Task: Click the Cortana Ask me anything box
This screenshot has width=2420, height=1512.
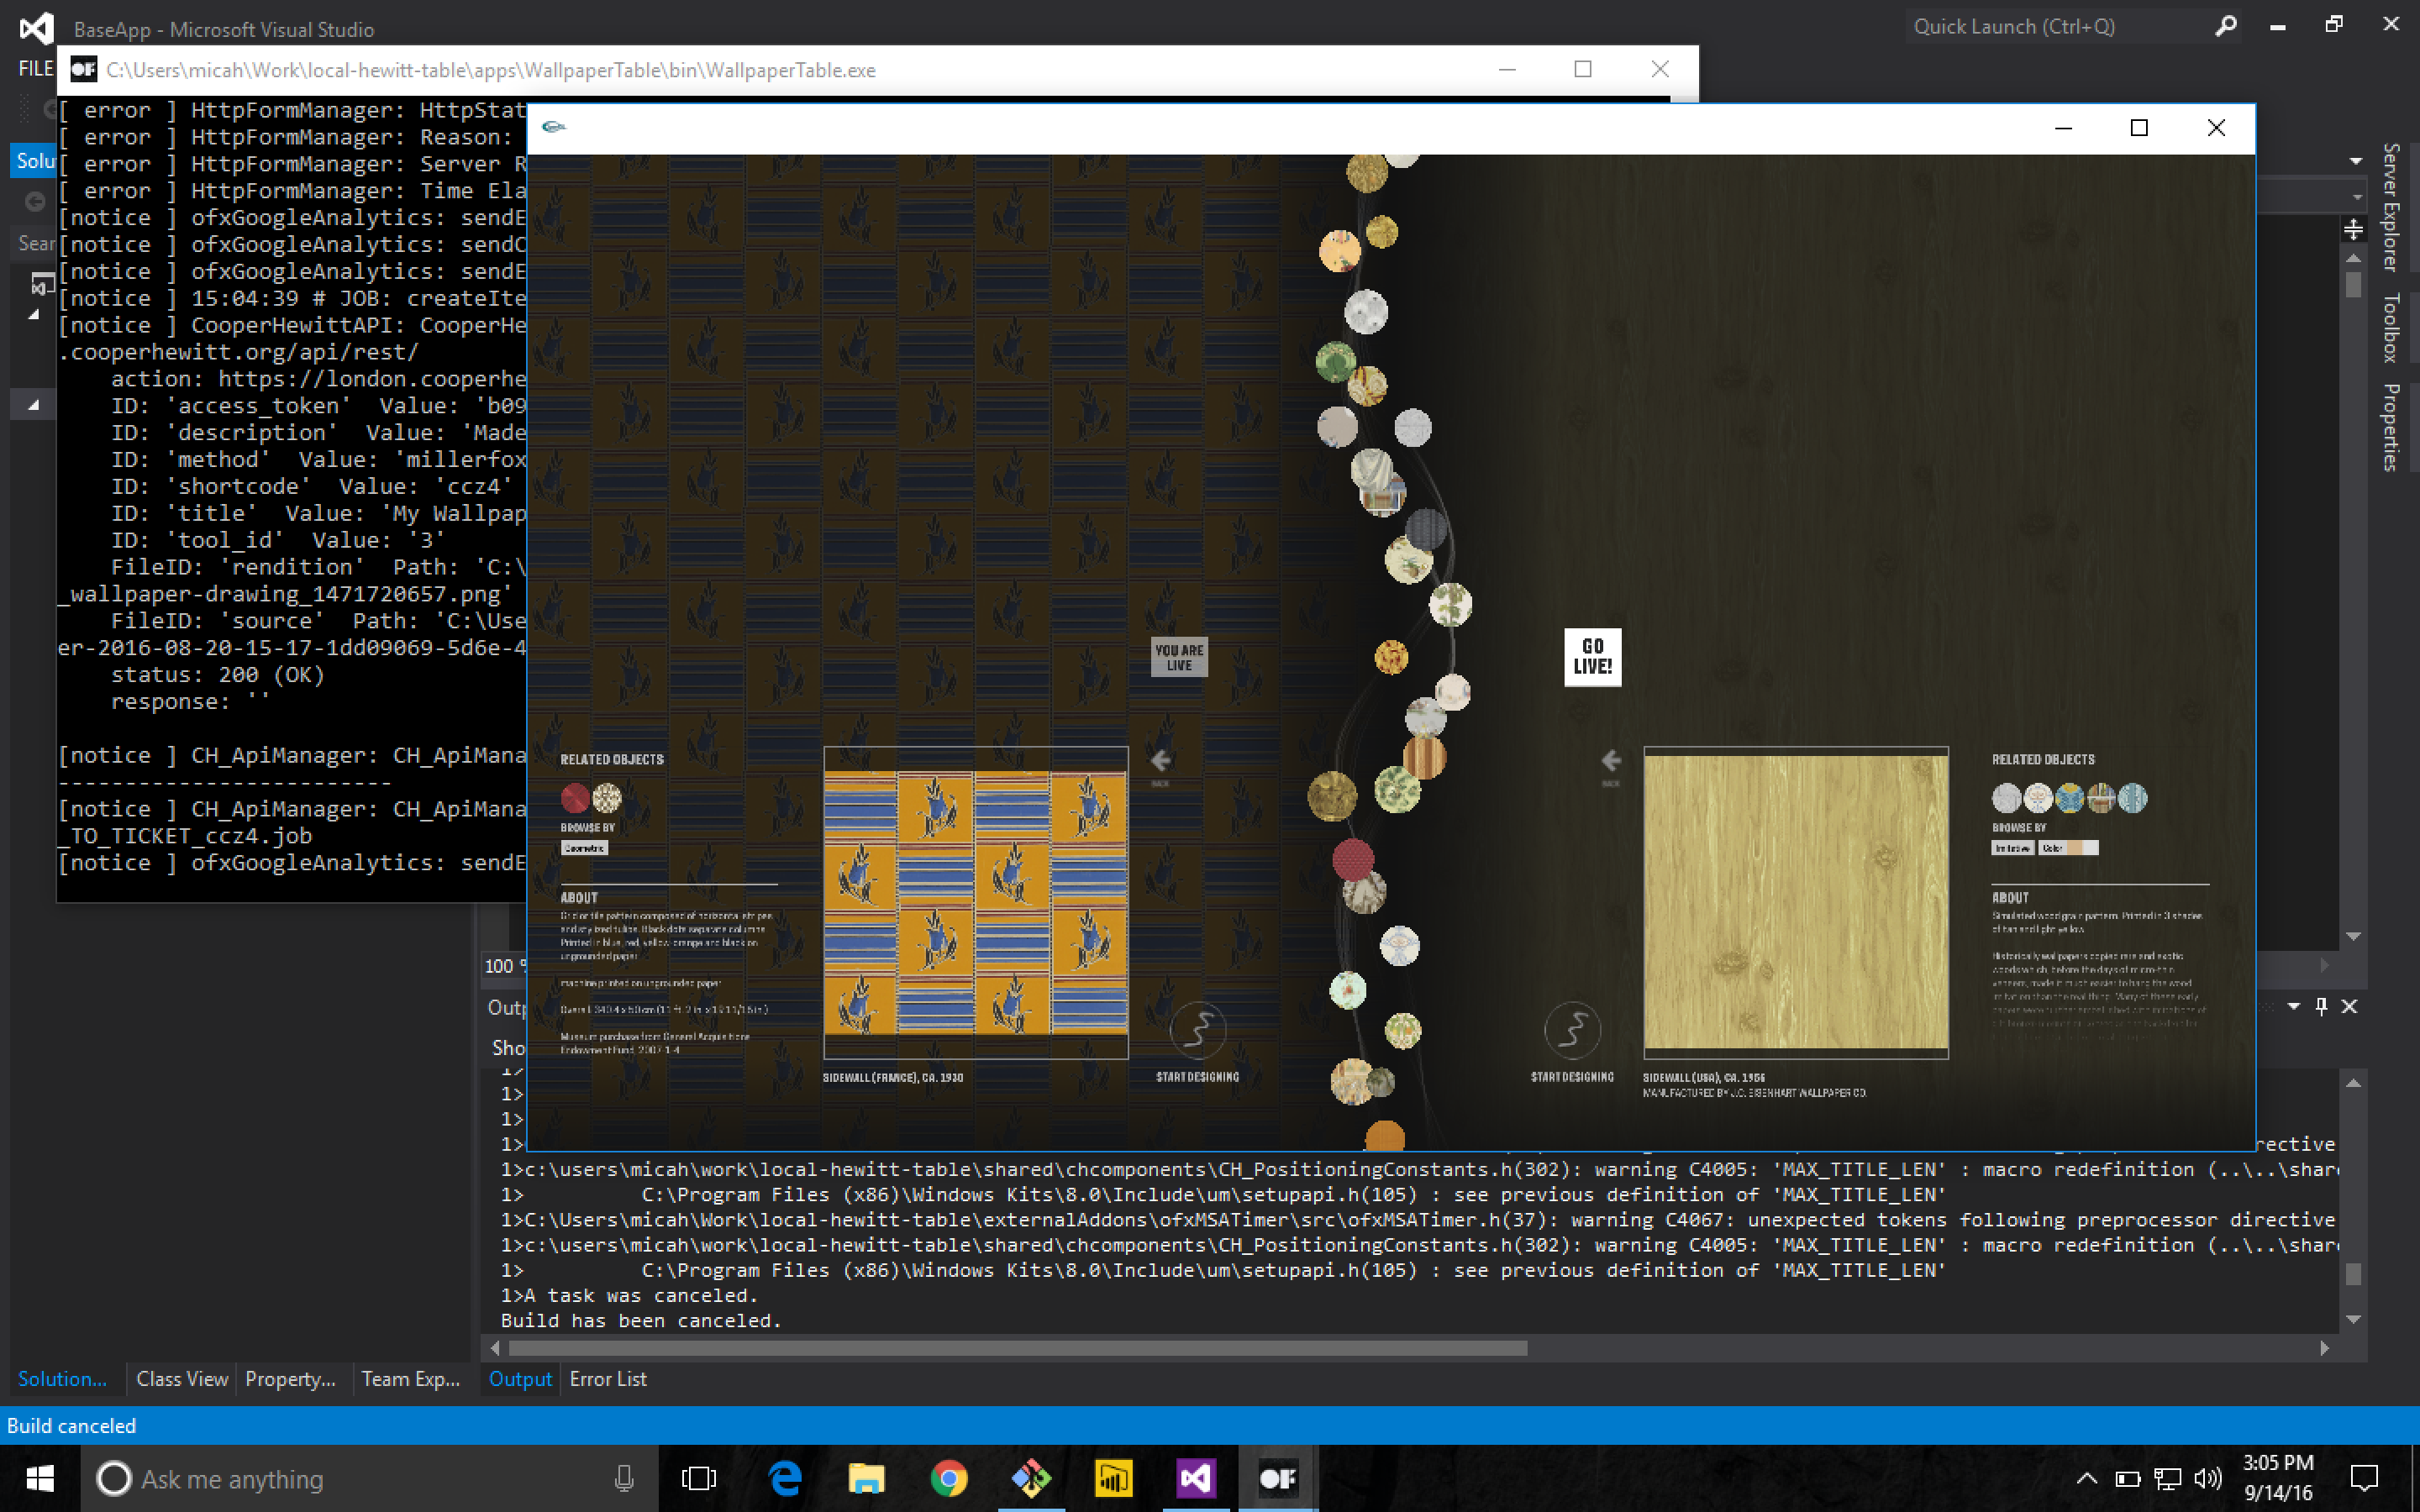Action: 369,1478
